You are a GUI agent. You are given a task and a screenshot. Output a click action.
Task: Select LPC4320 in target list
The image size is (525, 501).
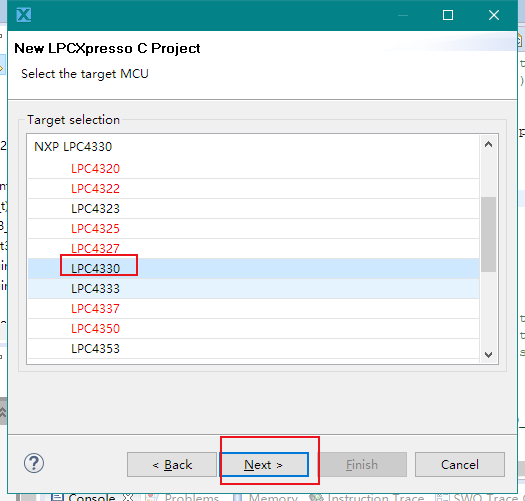click(253, 168)
